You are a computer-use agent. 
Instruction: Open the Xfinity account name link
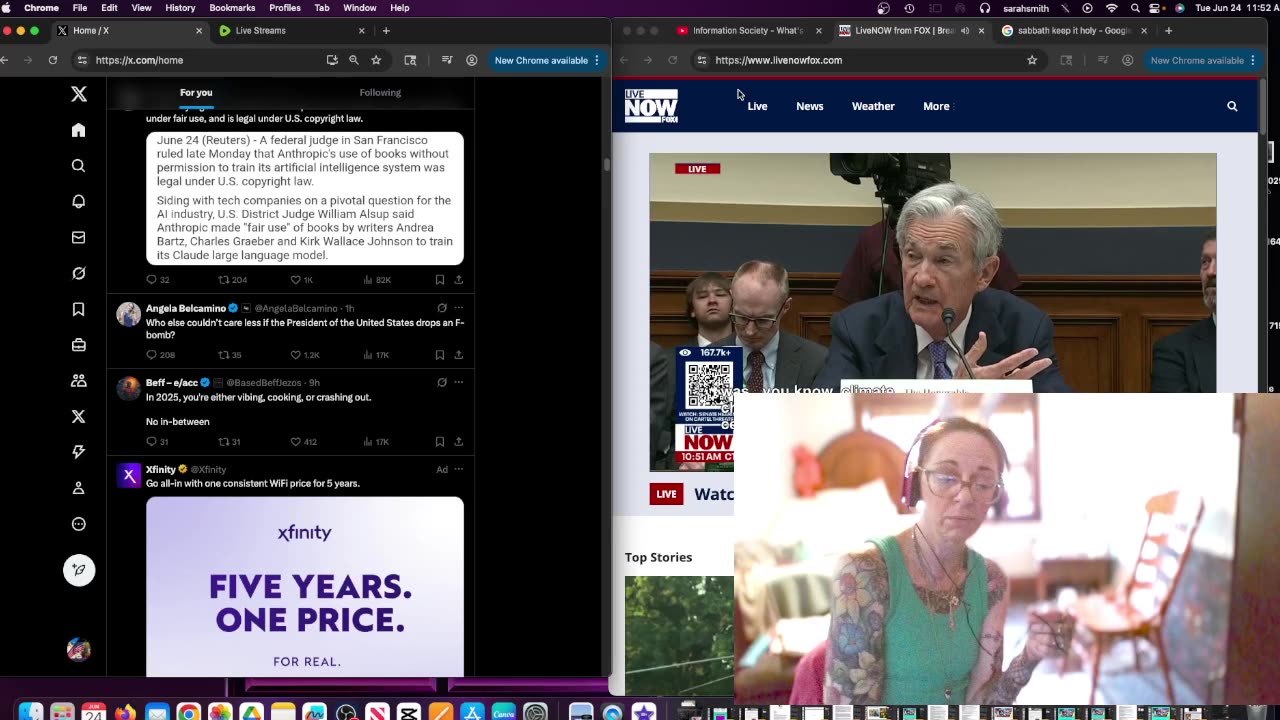pos(161,469)
